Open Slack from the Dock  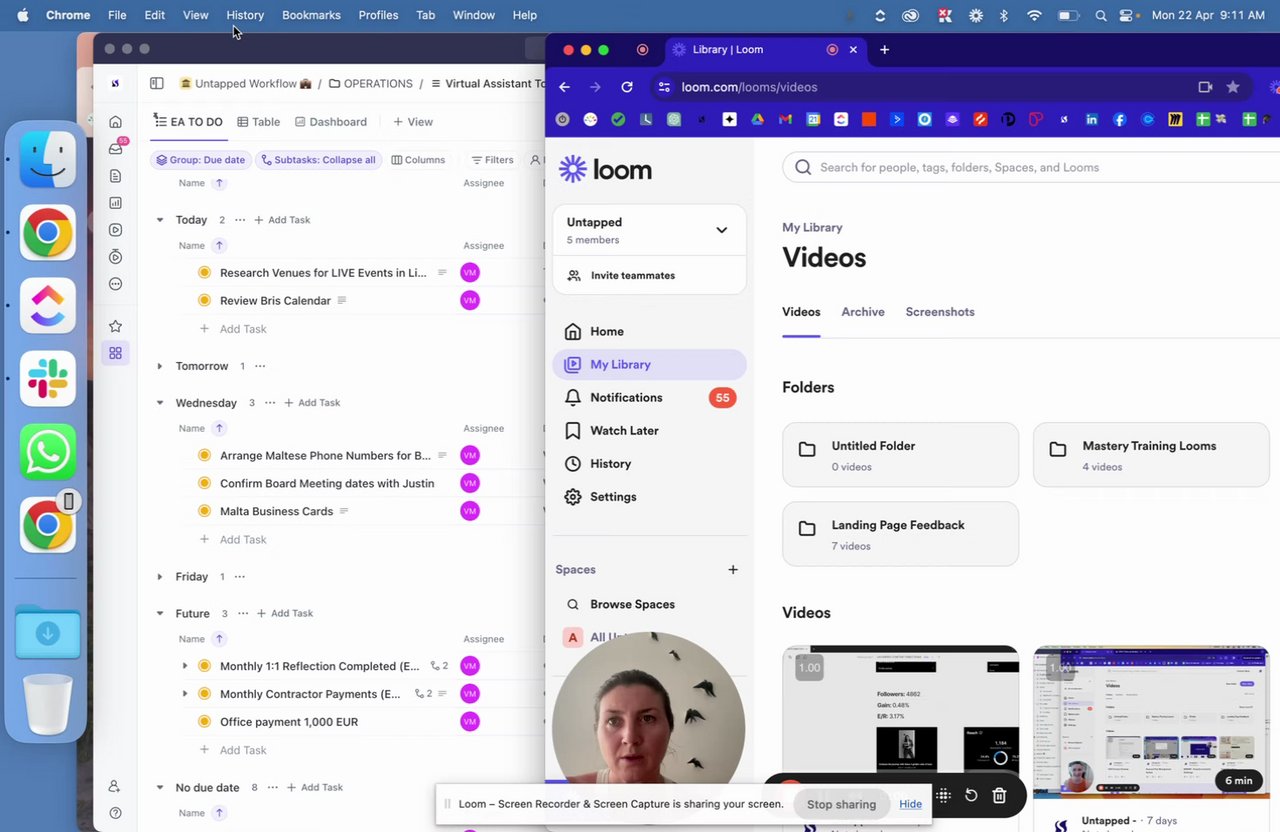coord(48,379)
